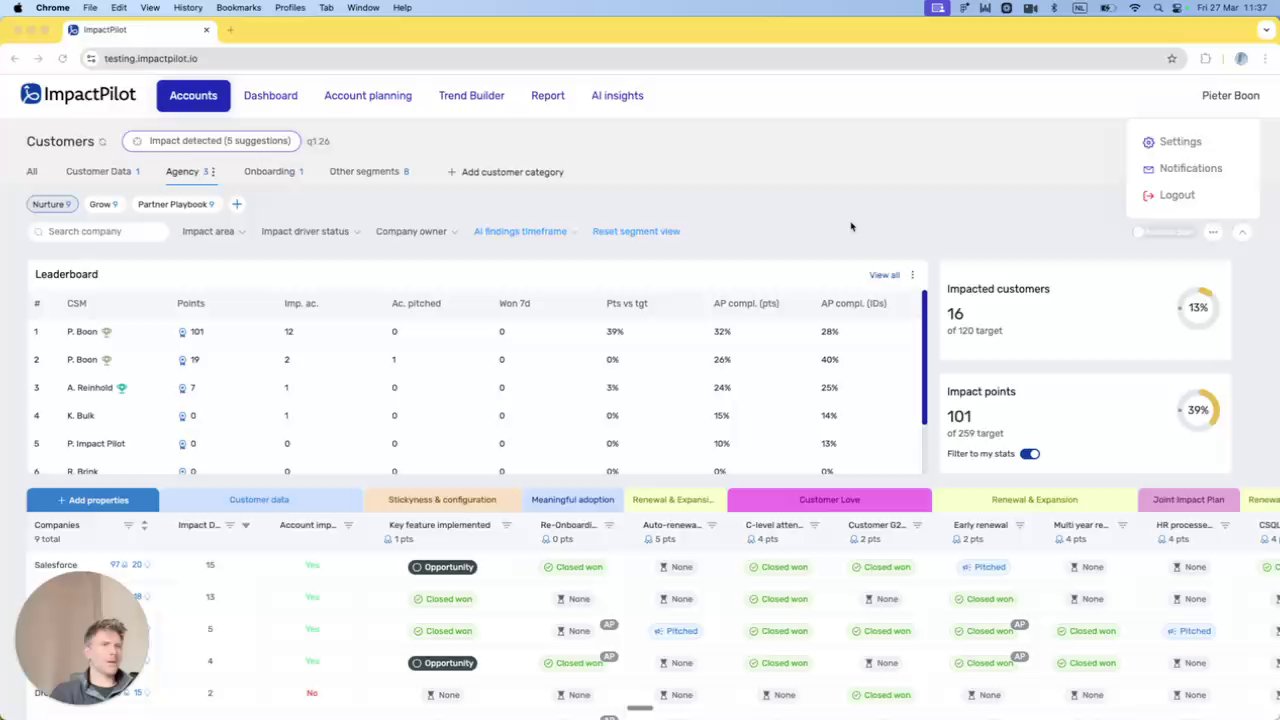Open the Impact driver status dropdown
Screen dimensions: 1280x720
click(x=310, y=231)
